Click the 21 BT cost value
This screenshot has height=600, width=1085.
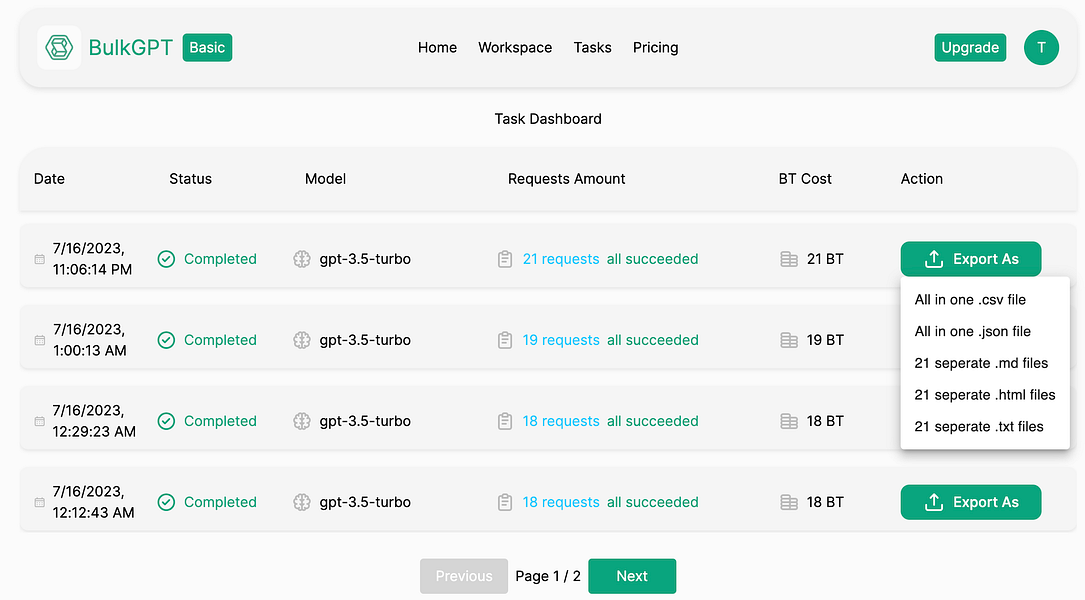point(825,259)
